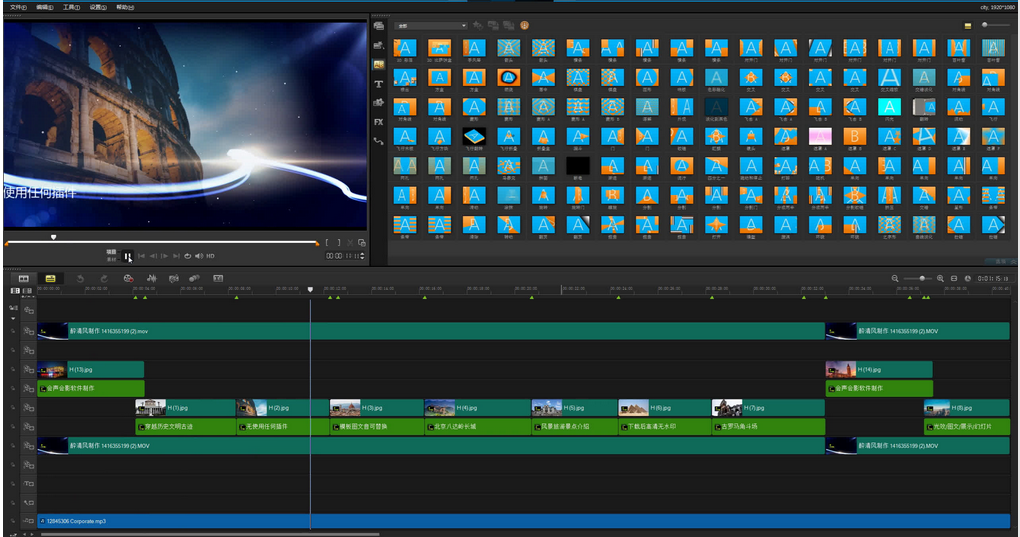Screen dimensions: 1020x537
Task: Switch to Storyboard view
Action: 24,278
